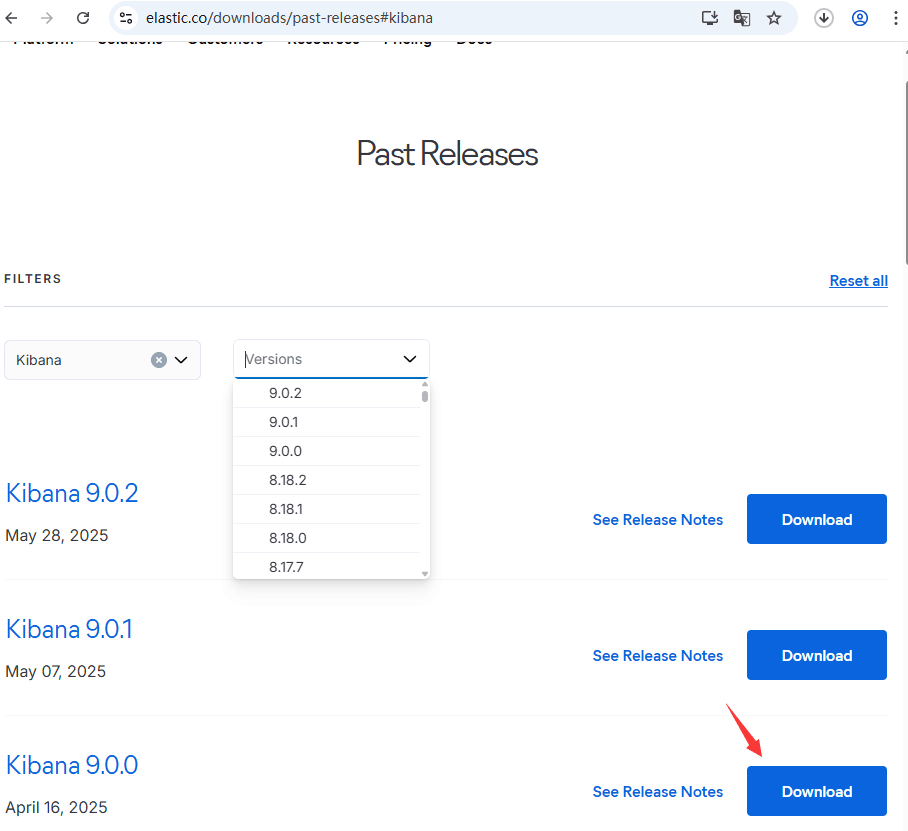Clear the Kibana product filter
The height and width of the screenshot is (831, 908).
point(159,360)
